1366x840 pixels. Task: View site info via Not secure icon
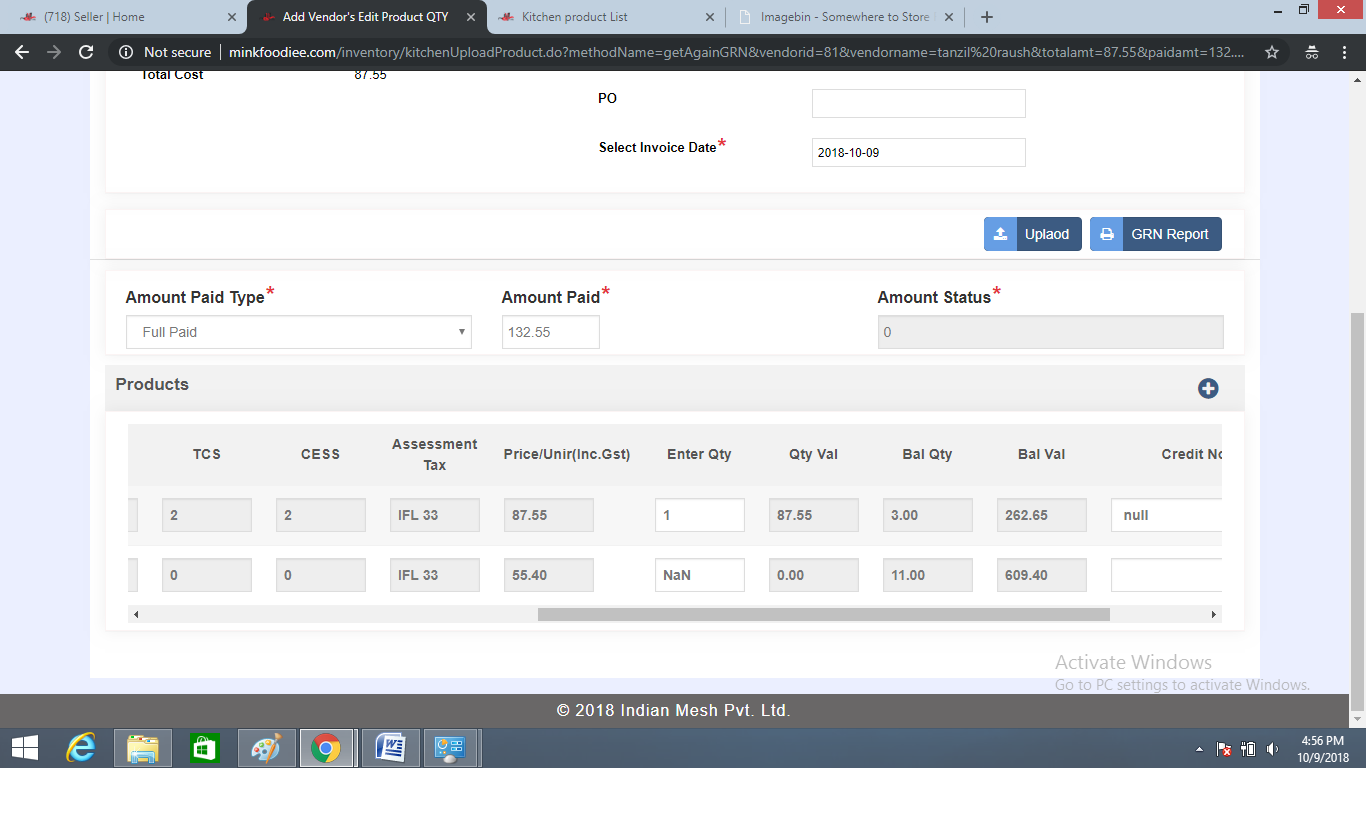[126, 52]
